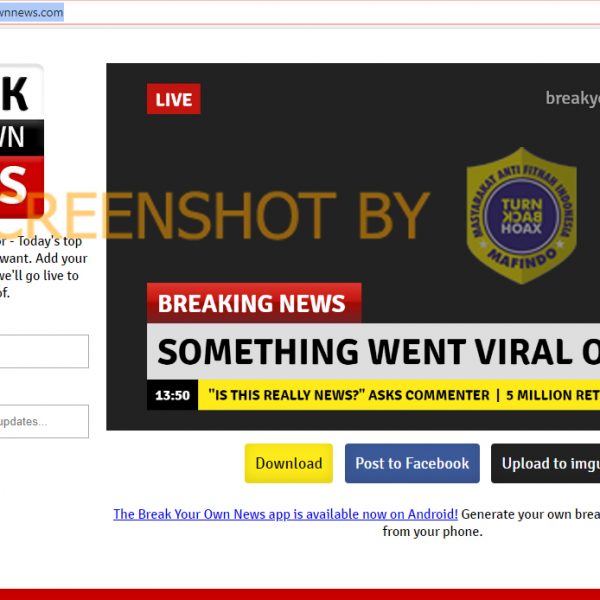Click the red BREAKING NEWS banner

[254, 303]
